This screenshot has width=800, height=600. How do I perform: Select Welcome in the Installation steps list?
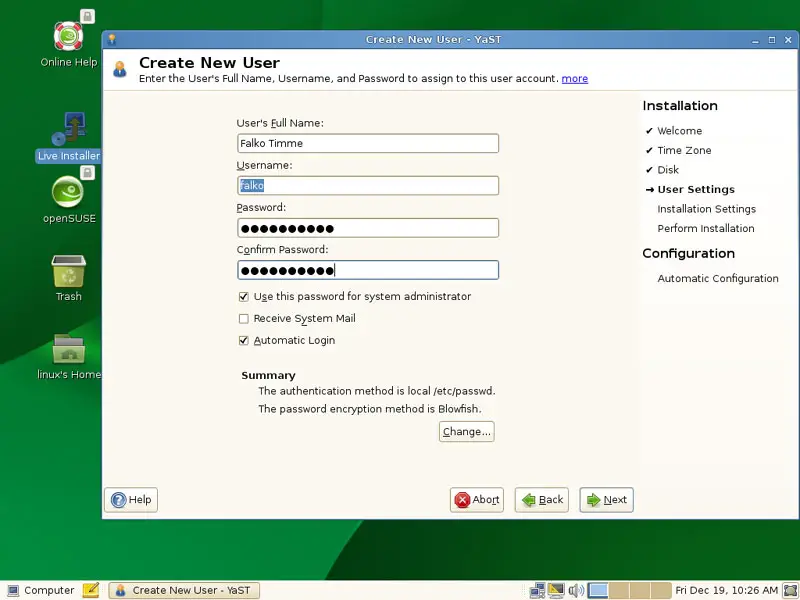(680, 131)
